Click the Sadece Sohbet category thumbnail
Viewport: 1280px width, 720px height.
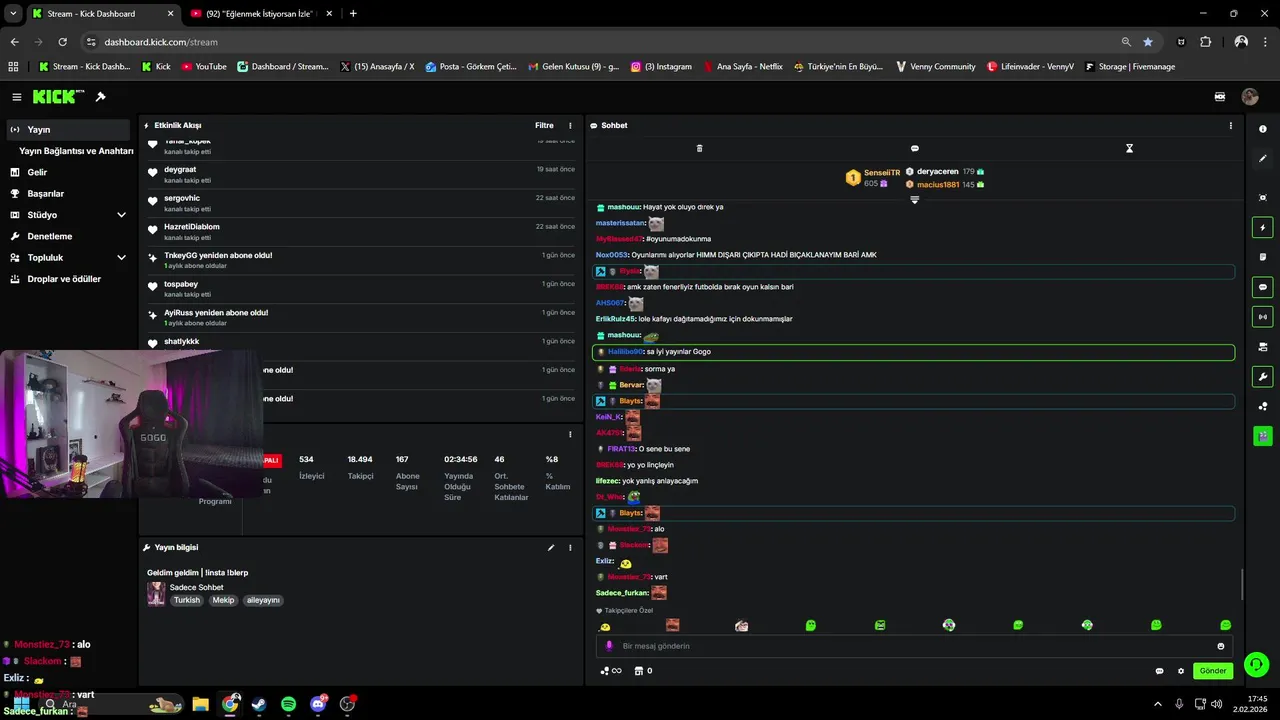156,594
